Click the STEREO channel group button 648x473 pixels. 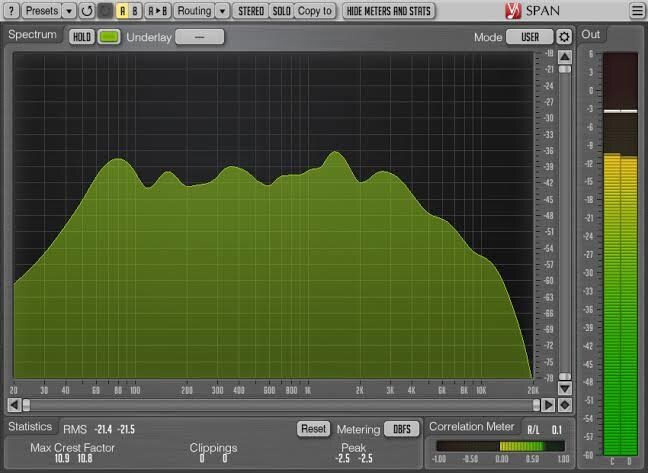pos(250,11)
